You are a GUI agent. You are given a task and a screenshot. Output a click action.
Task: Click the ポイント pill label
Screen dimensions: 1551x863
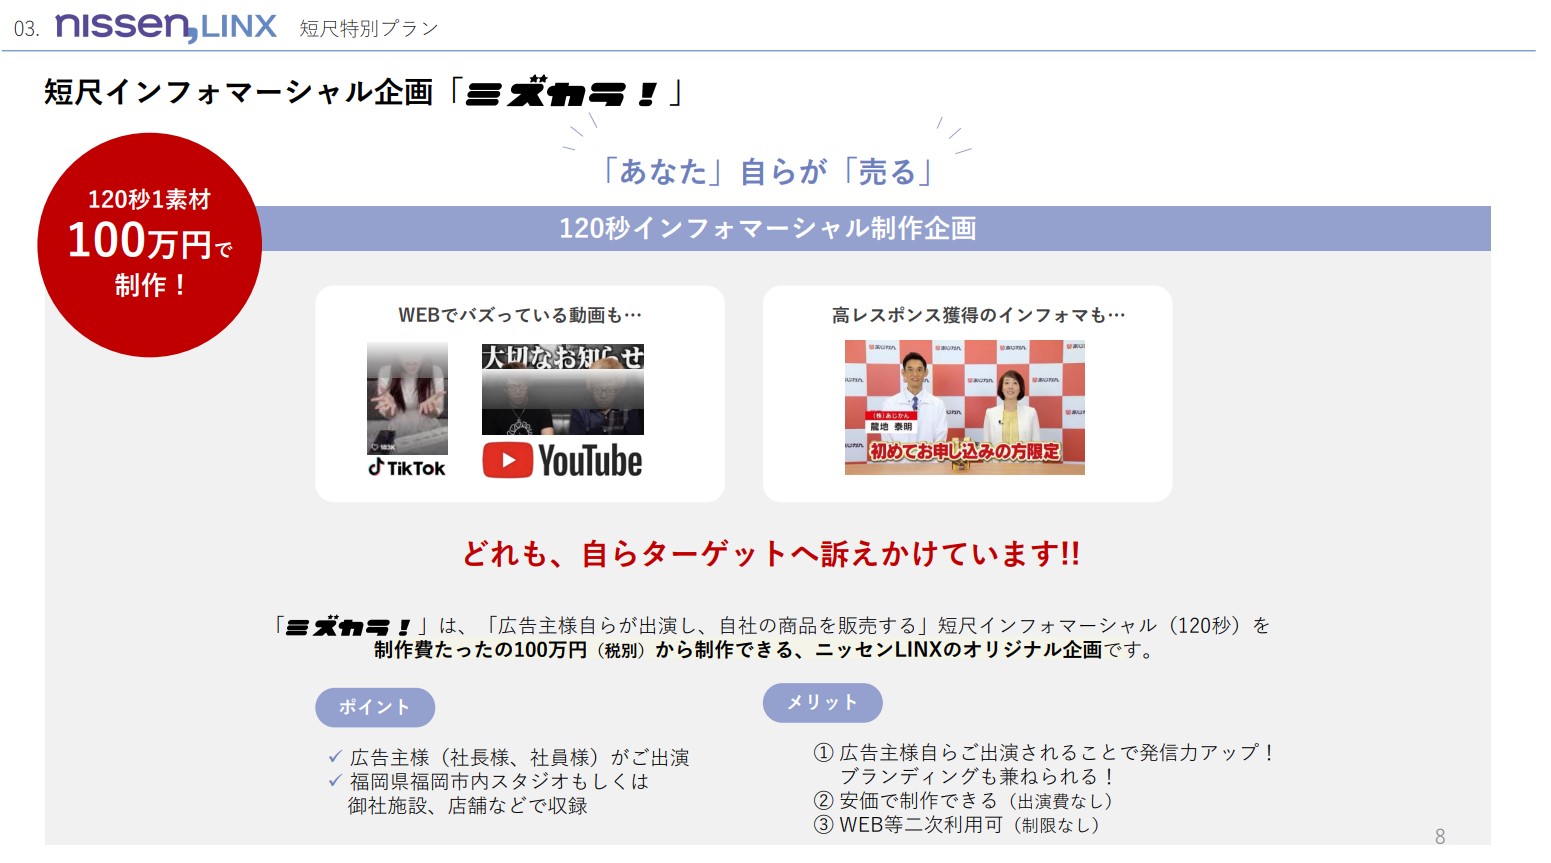375,707
